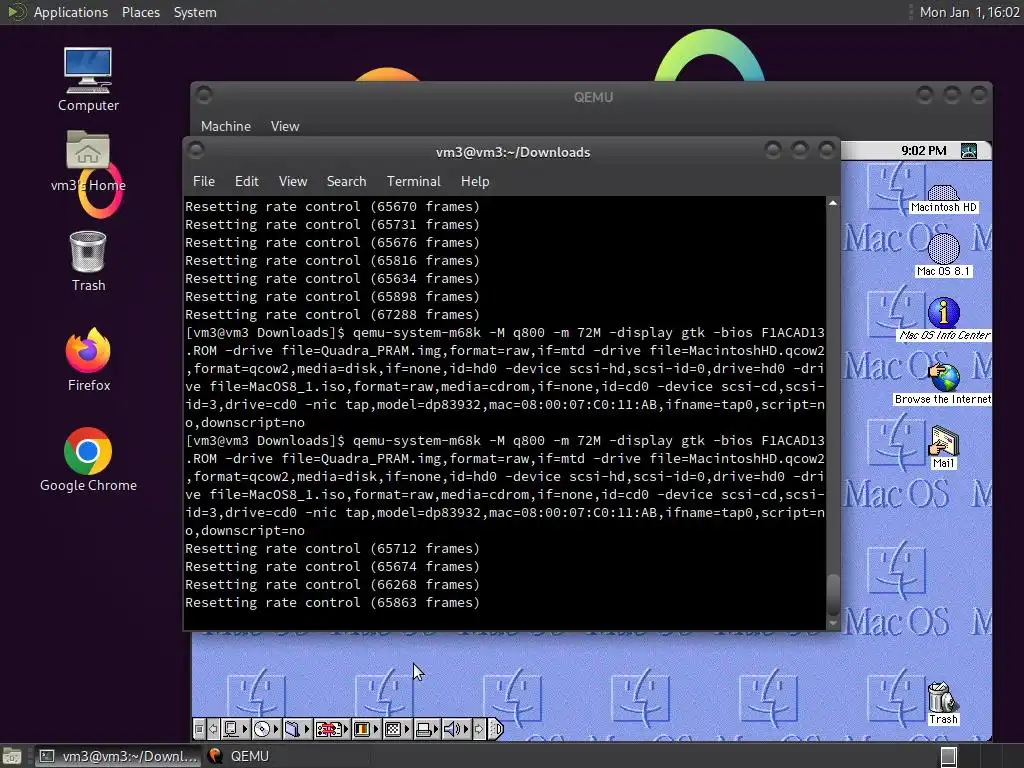Click line 'Resetting rate control (65670 frames)'

click(x=332, y=206)
